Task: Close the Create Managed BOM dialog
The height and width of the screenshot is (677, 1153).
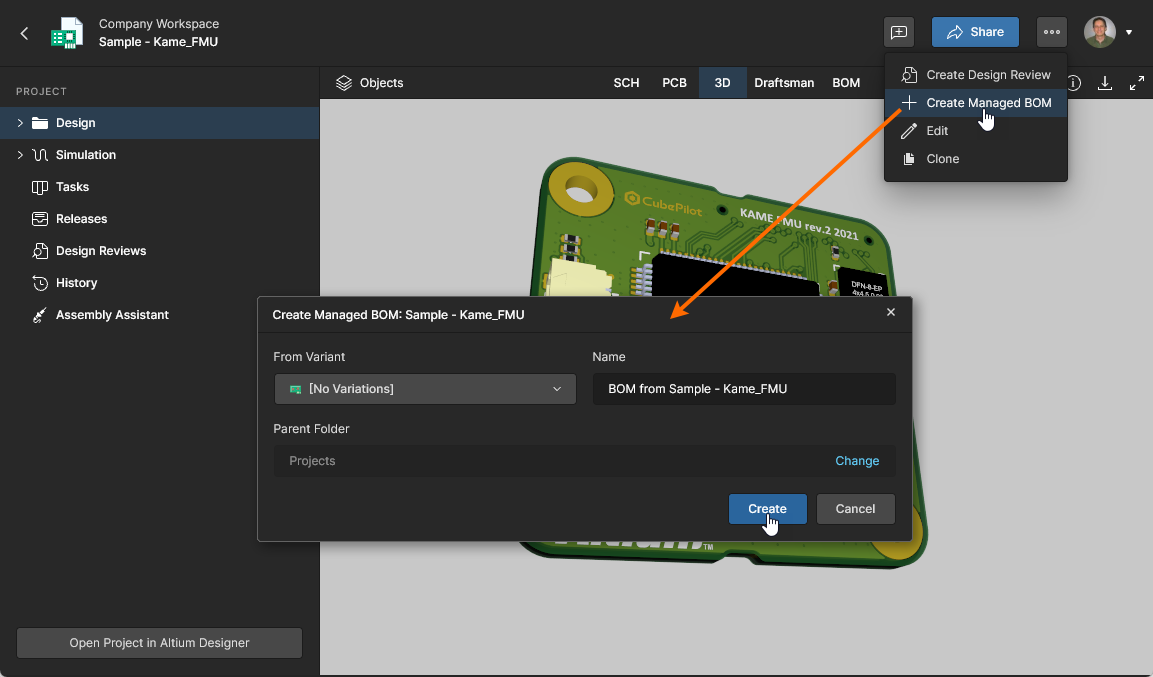Action: pyautogui.click(x=890, y=312)
